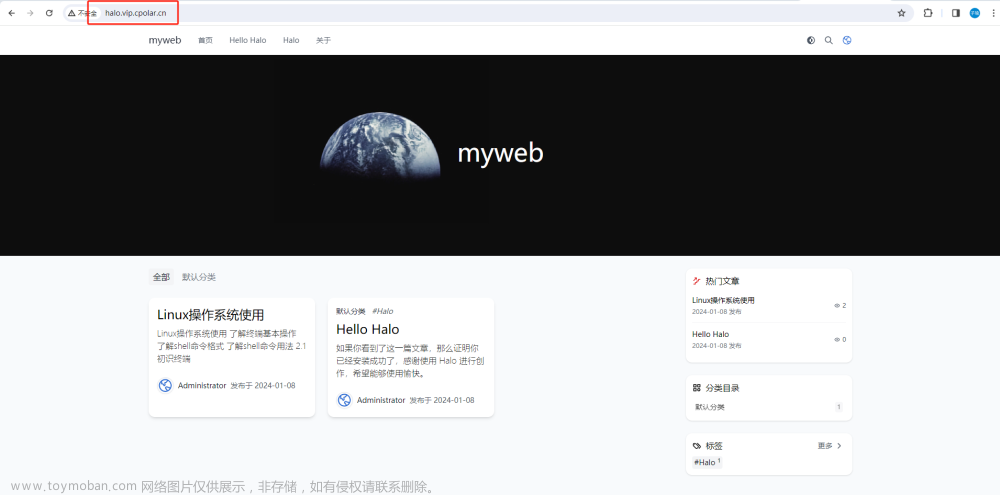Click the view count eye icon showing 0
The width and height of the screenshot is (1000, 495).
point(837,339)
